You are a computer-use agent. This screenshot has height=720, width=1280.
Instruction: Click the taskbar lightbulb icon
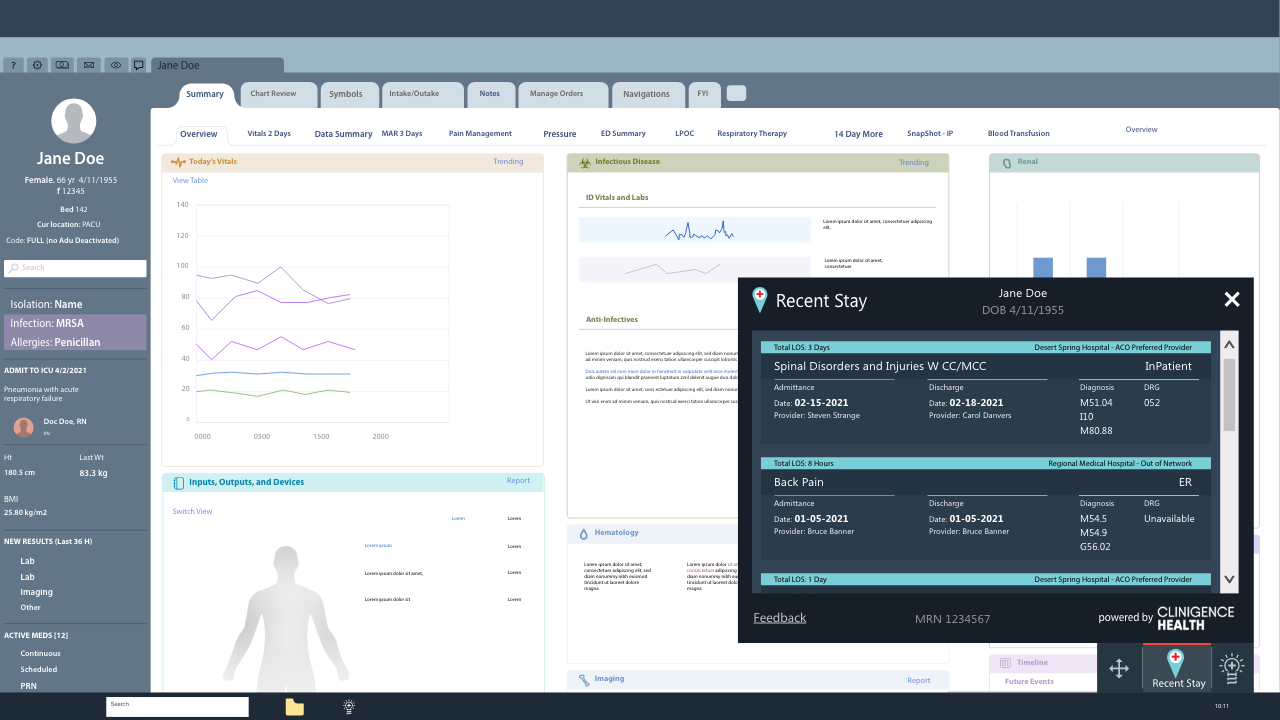349,706
